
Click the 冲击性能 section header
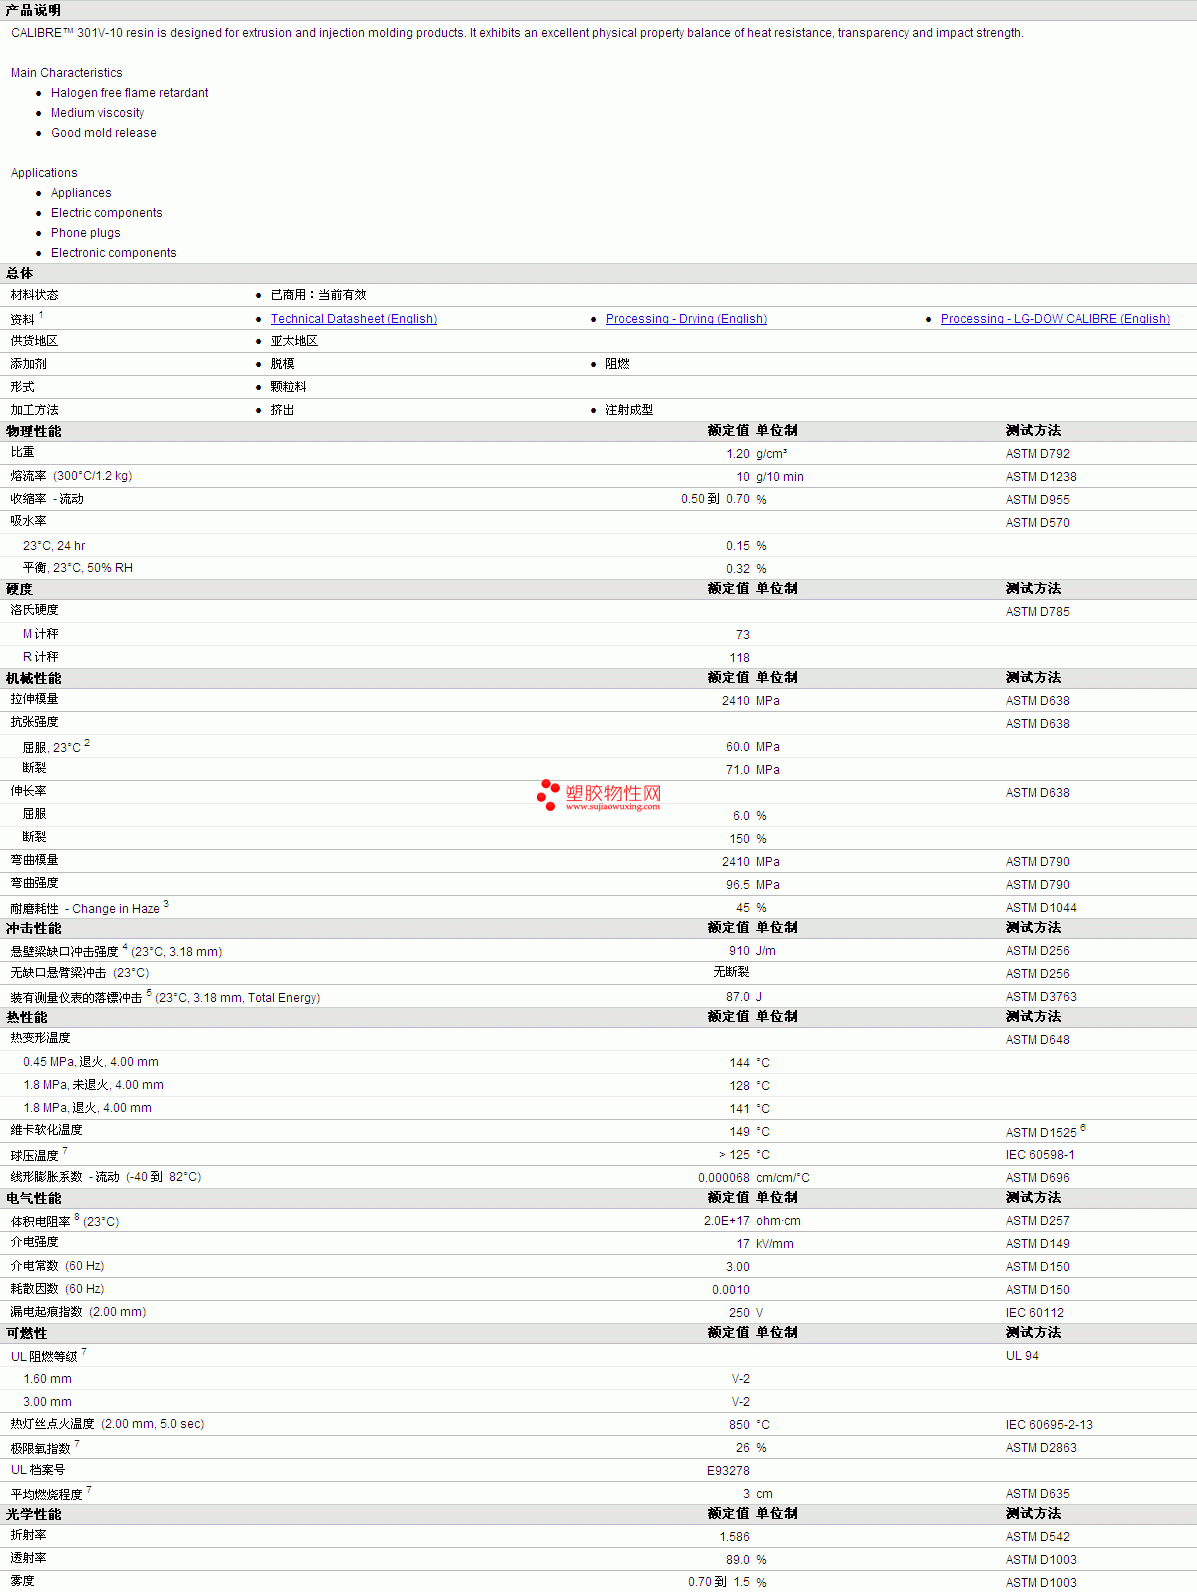[33, 928]
